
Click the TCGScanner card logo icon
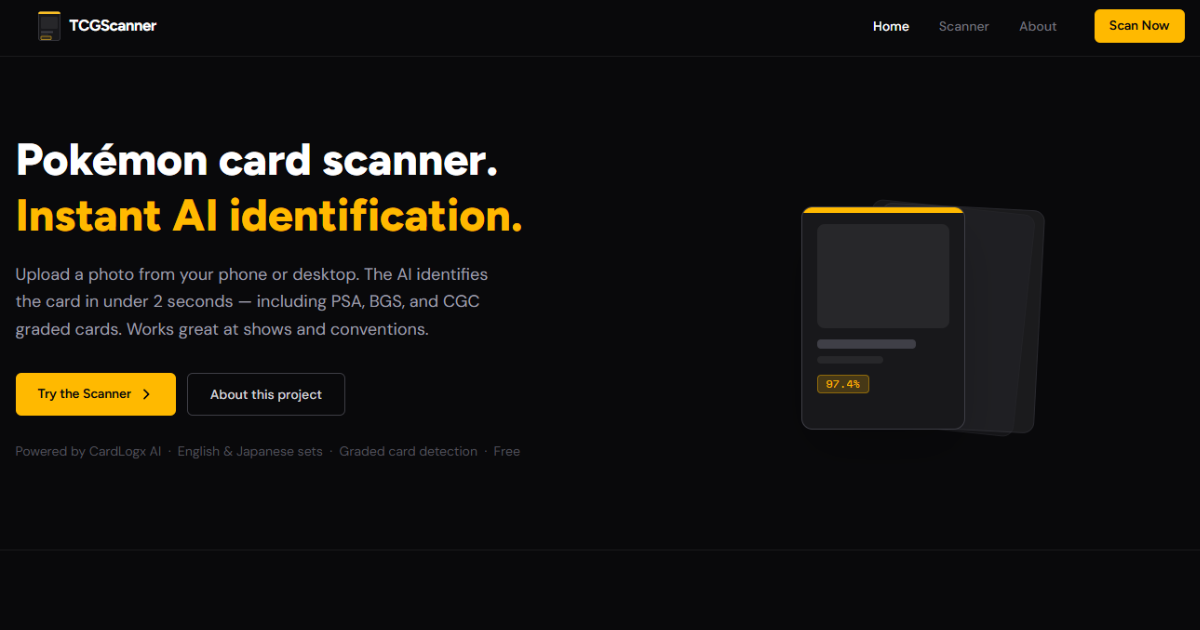click(48, 26)
